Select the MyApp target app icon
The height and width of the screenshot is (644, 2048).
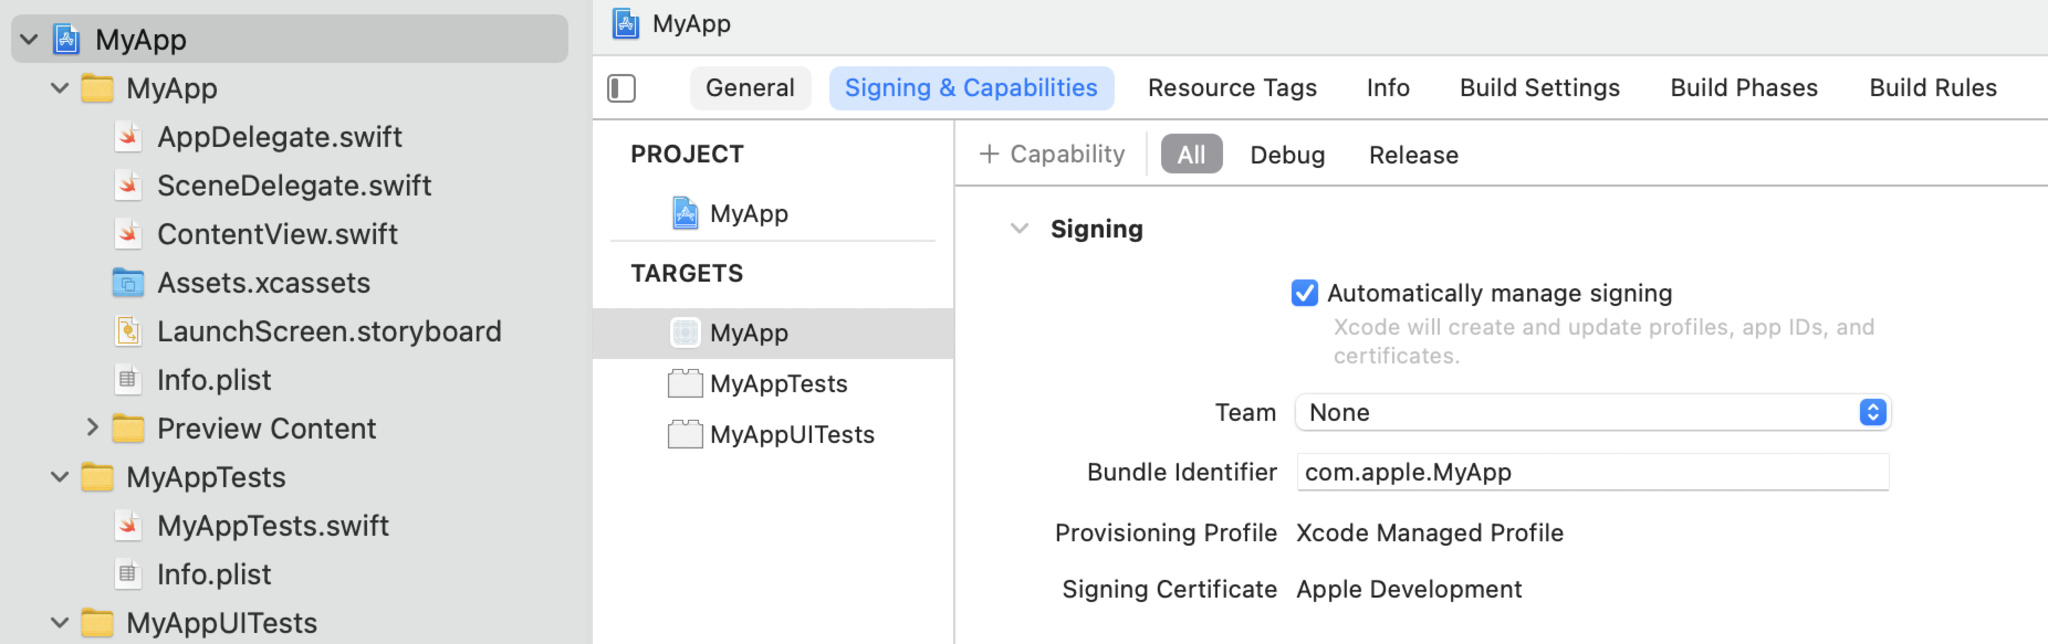685,333
